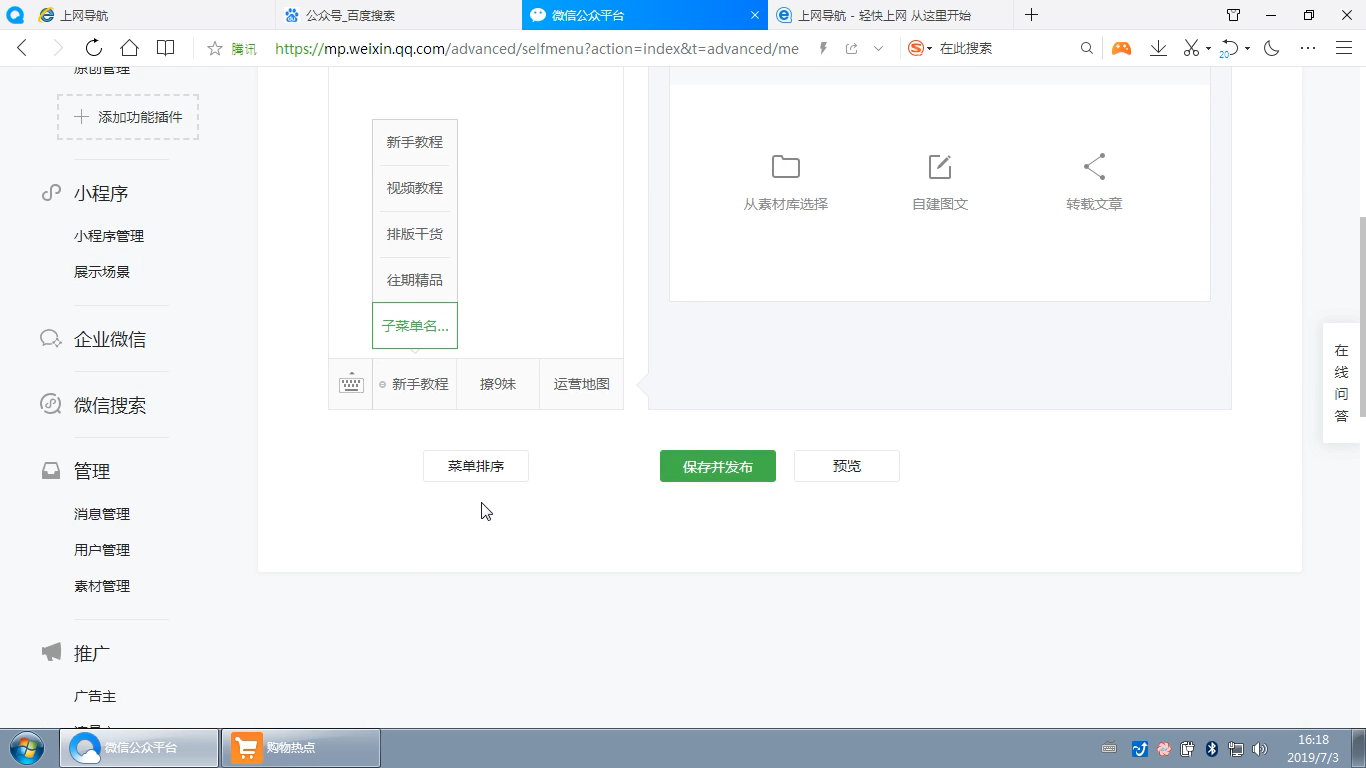This screenshot has height=768, width=1366.
Task: Open the three-dot more tools menu
Action: [x=1308, y=48]
